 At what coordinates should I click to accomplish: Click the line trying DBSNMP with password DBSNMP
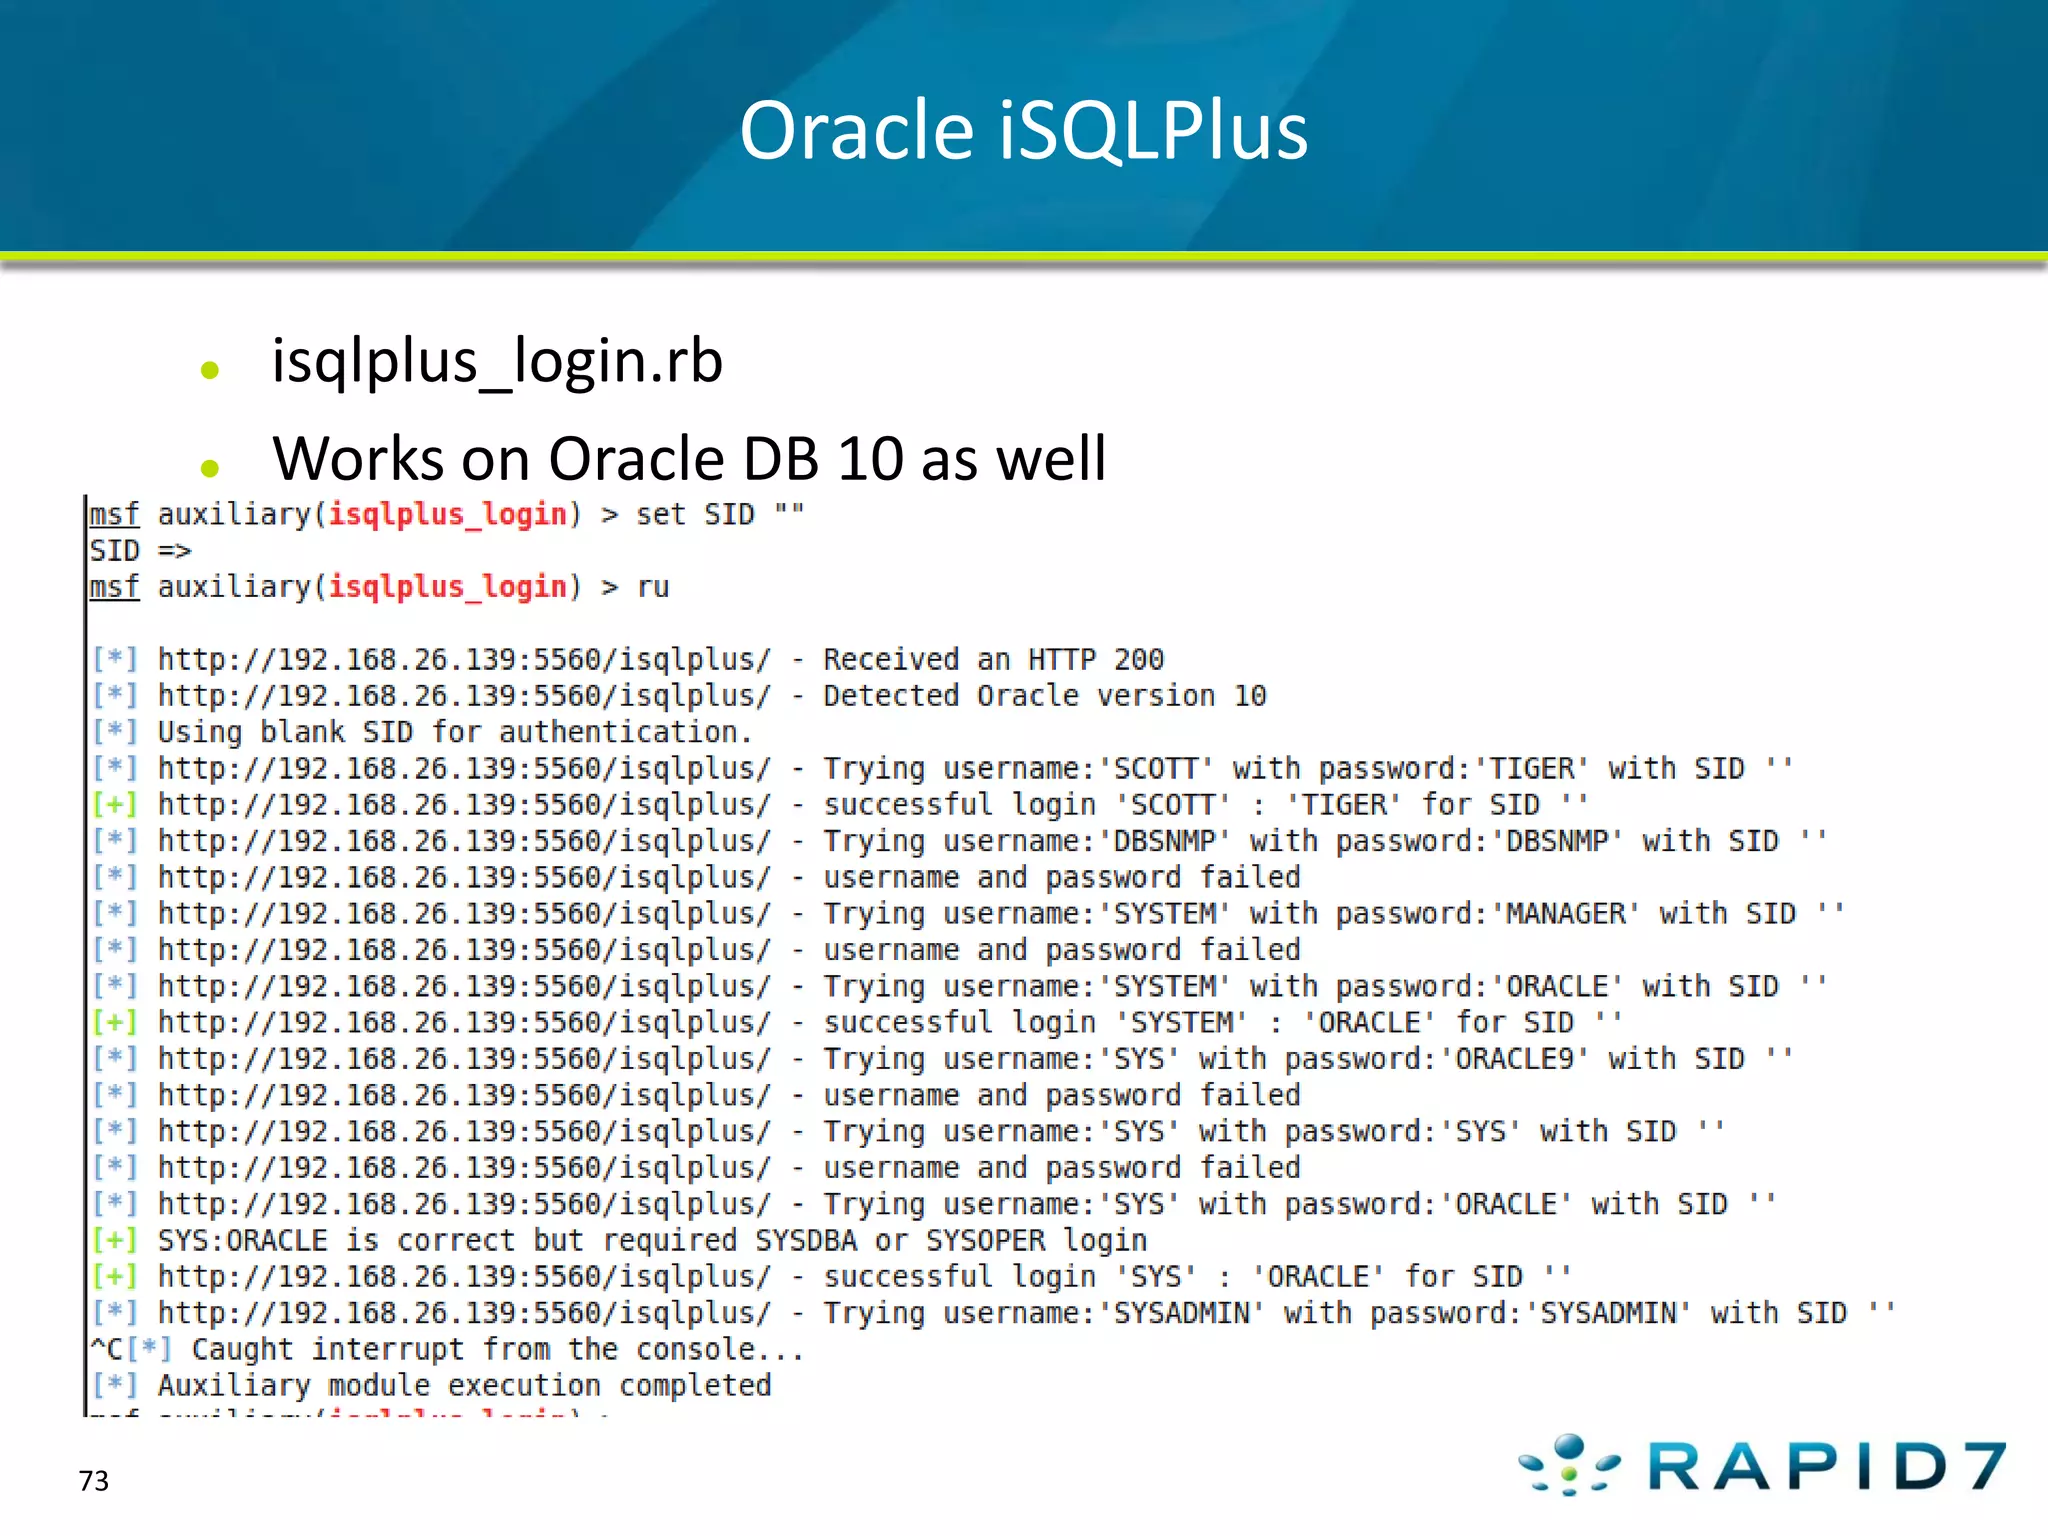point(960,841)
